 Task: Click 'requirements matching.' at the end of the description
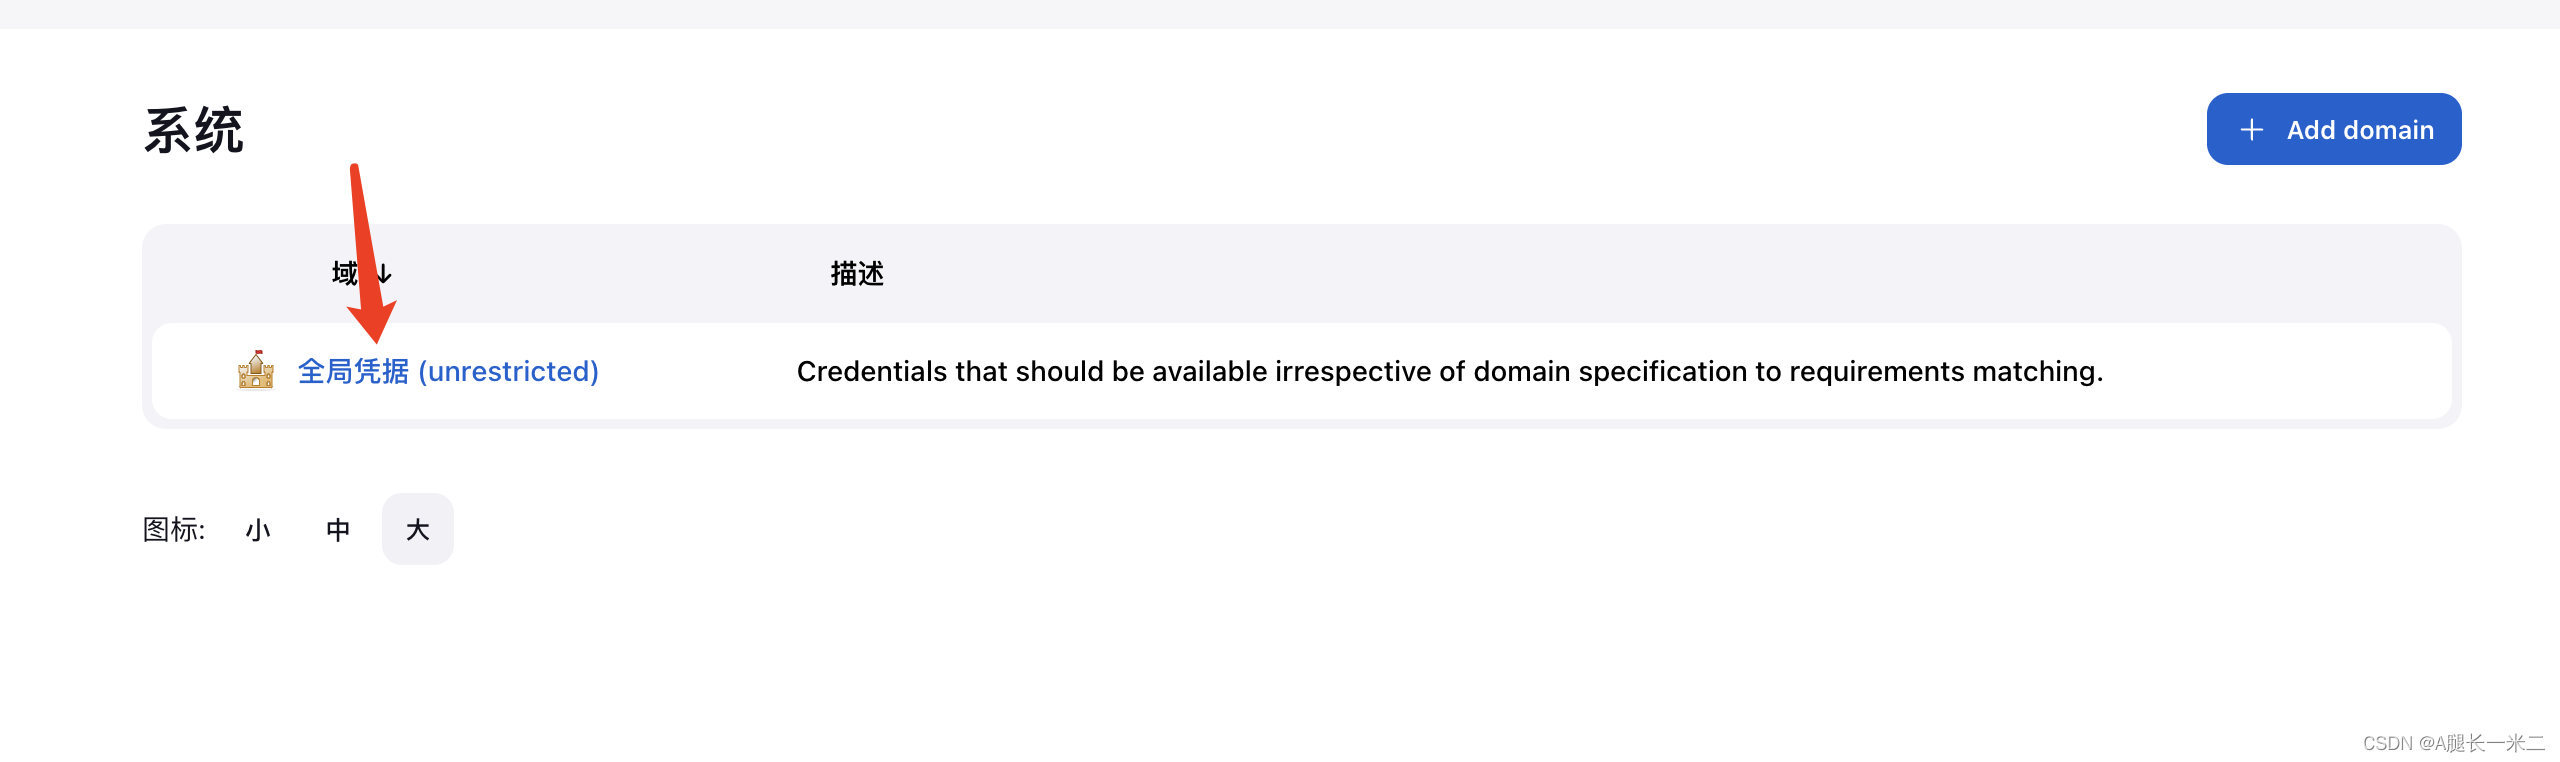tap(1946, 371)
